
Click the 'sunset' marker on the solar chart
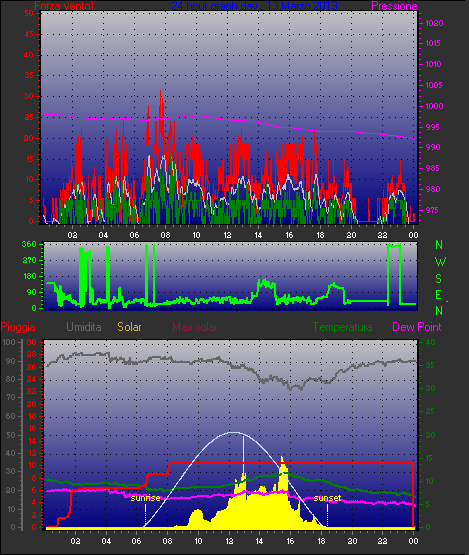(327, 498)
